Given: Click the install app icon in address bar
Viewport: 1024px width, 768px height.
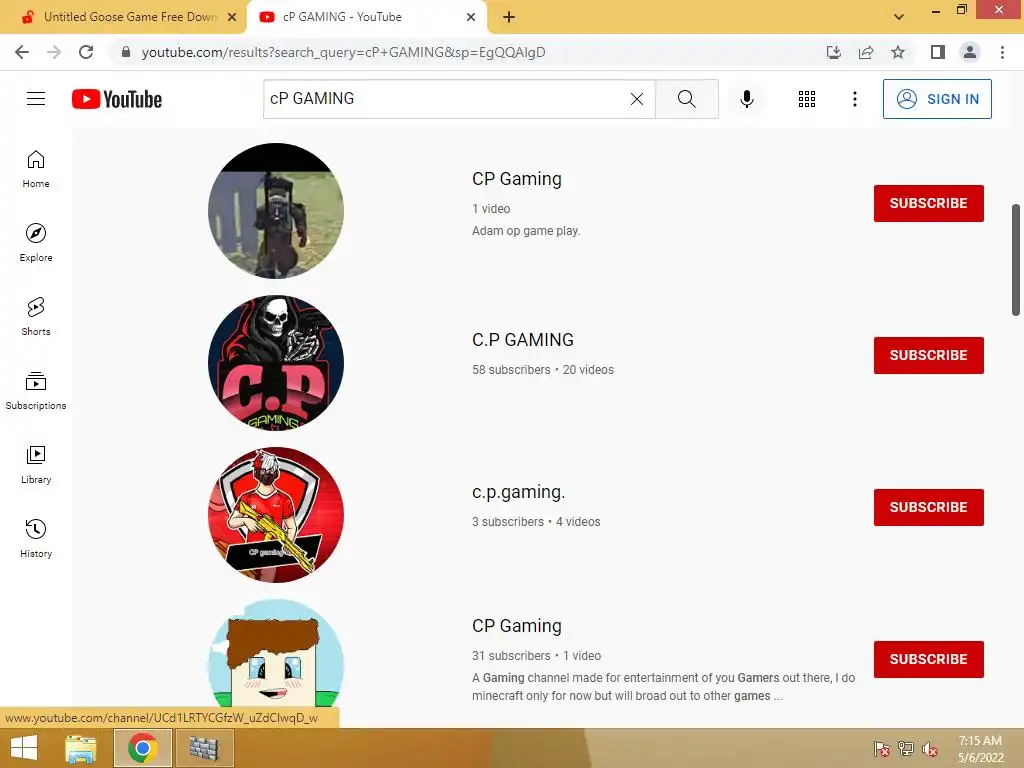Looking at the screenshot, I should [833, 52].
